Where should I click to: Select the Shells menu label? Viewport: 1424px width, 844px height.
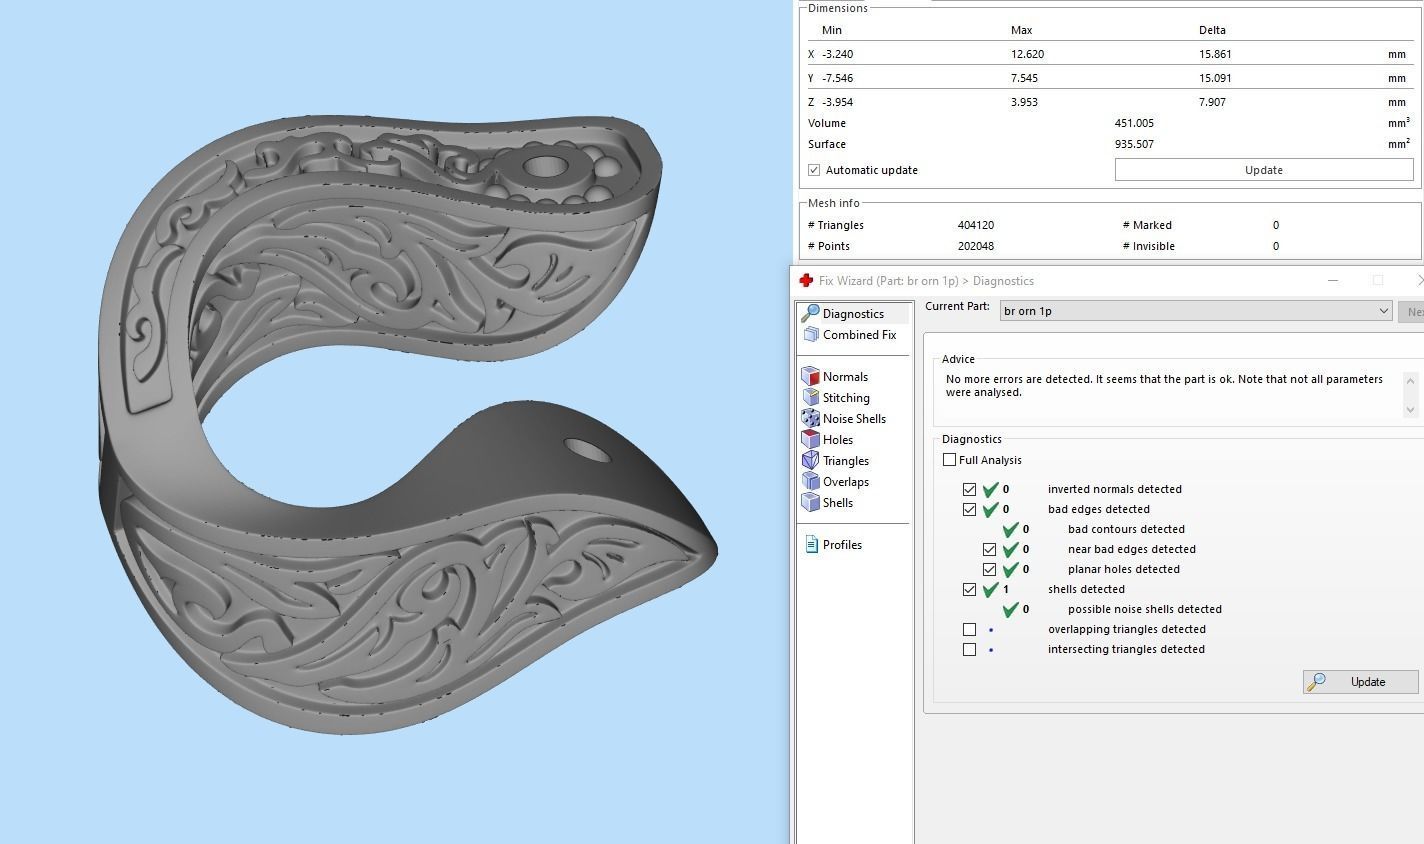(838, 503)
